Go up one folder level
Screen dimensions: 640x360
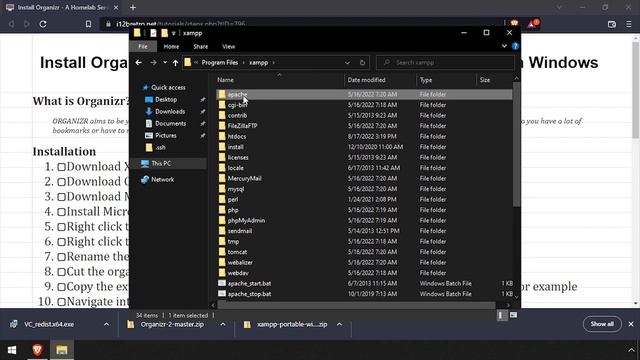(175, 62)
